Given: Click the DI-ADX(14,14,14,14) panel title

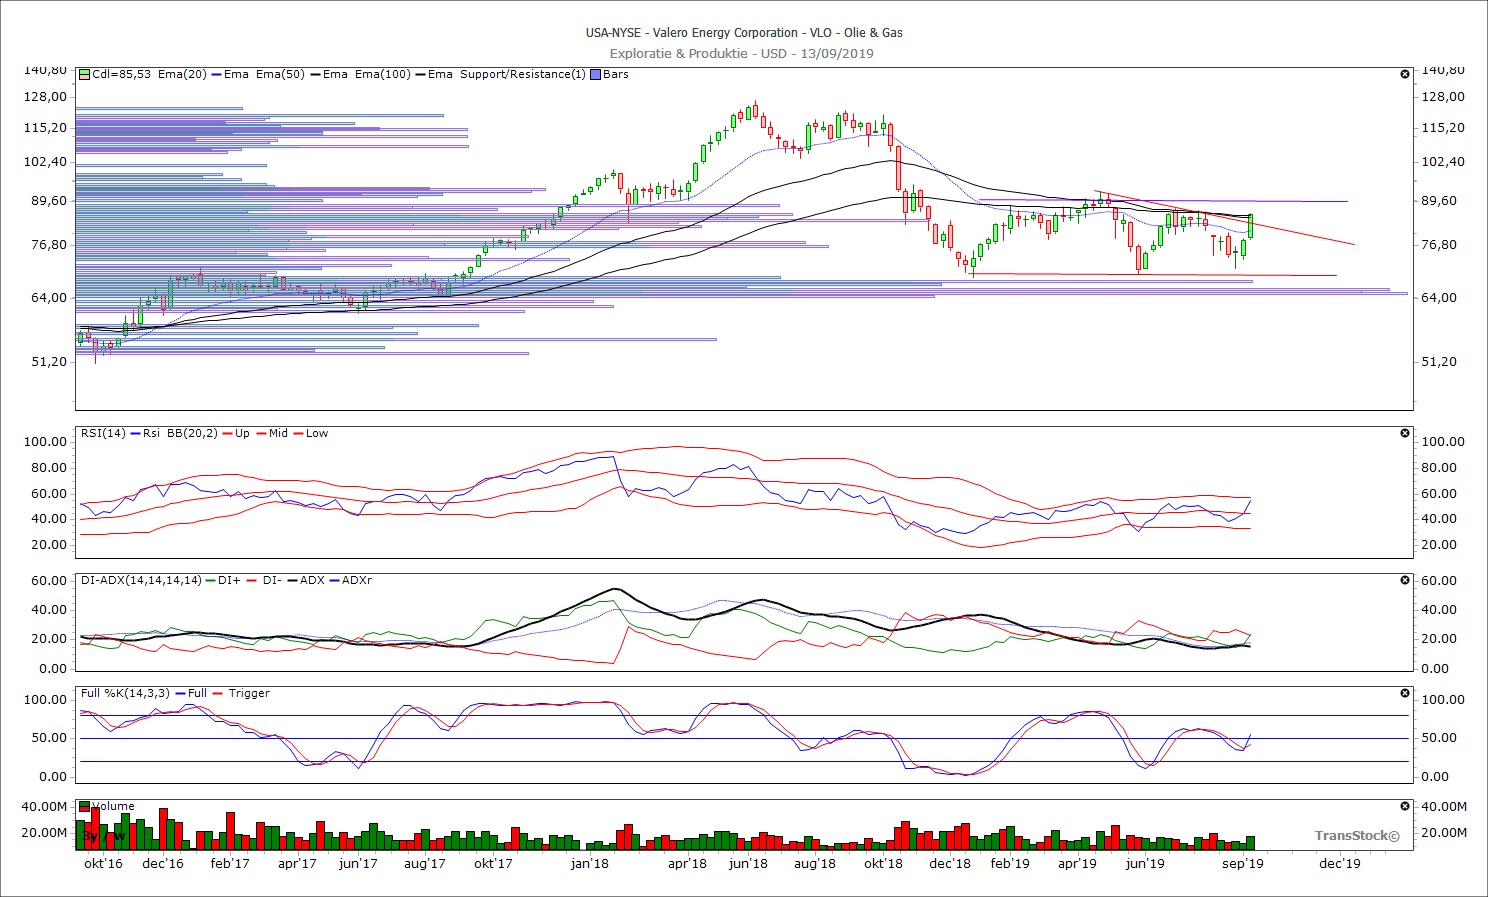Looking at the screenshot, I should [141, 580].
